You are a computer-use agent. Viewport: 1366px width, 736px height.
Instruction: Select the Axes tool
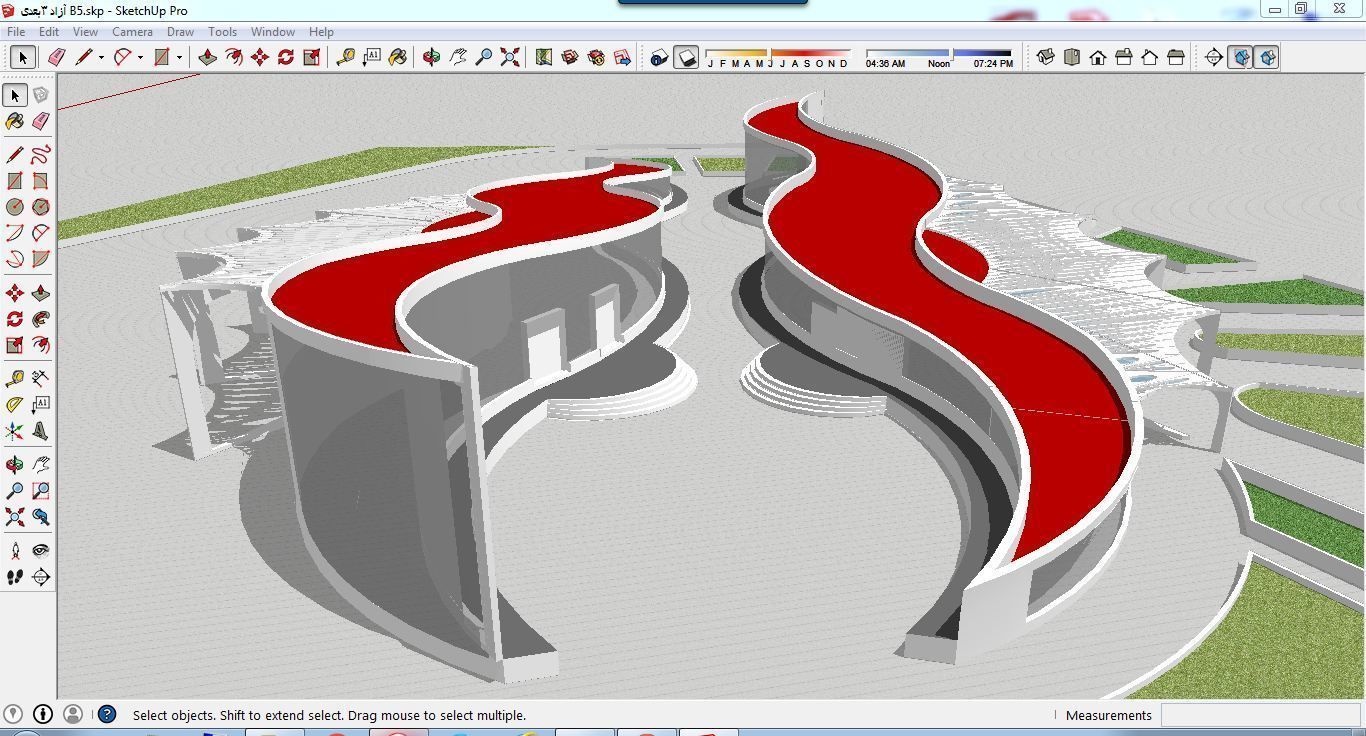click(x=15, y=431)
